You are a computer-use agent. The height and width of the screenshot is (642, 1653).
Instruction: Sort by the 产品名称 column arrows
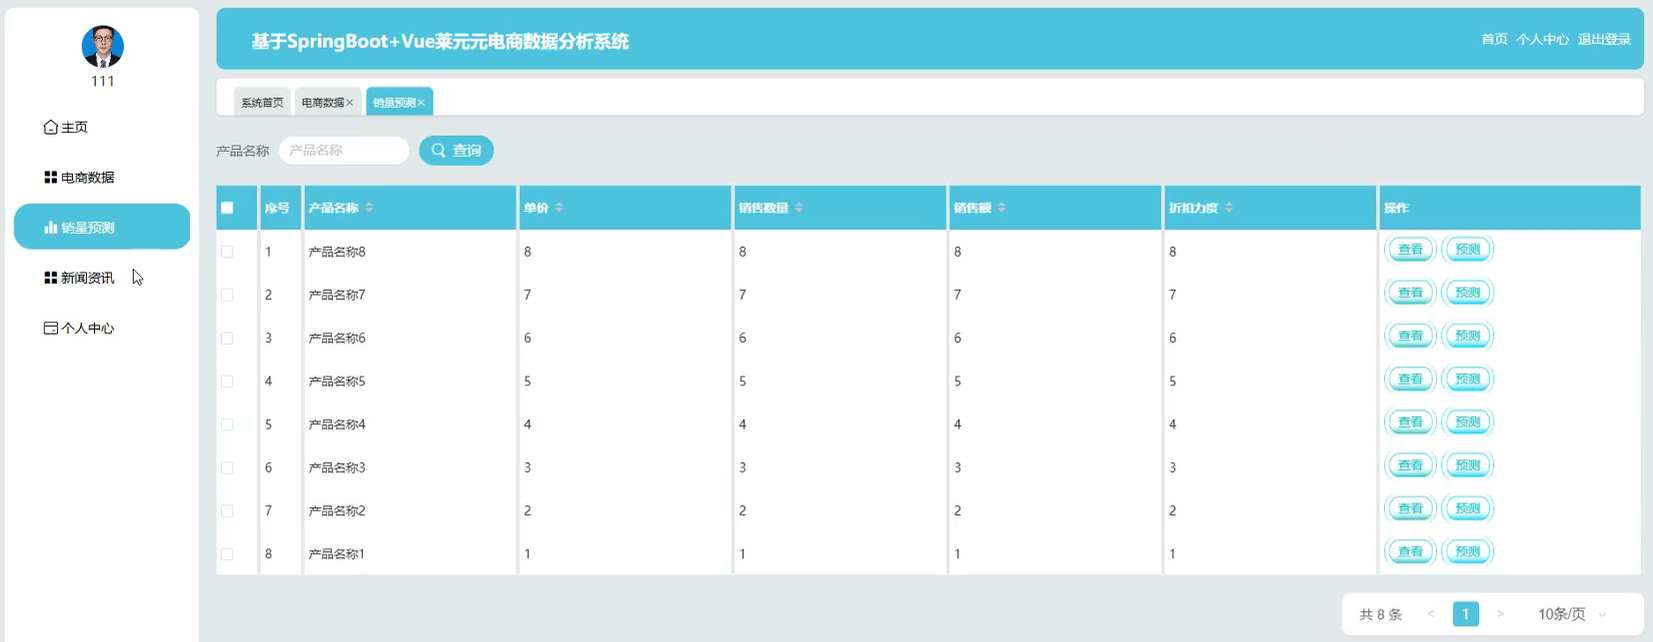(x=369, y=207)
